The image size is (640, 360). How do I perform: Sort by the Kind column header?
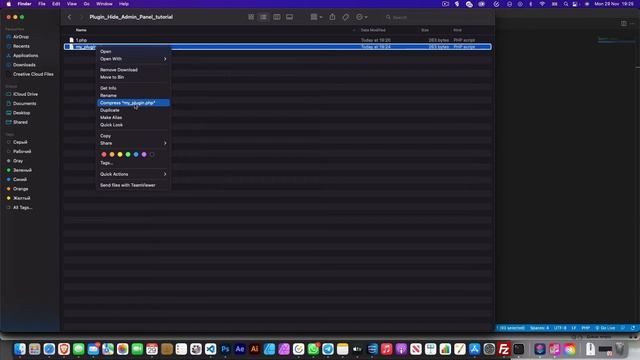457,30
